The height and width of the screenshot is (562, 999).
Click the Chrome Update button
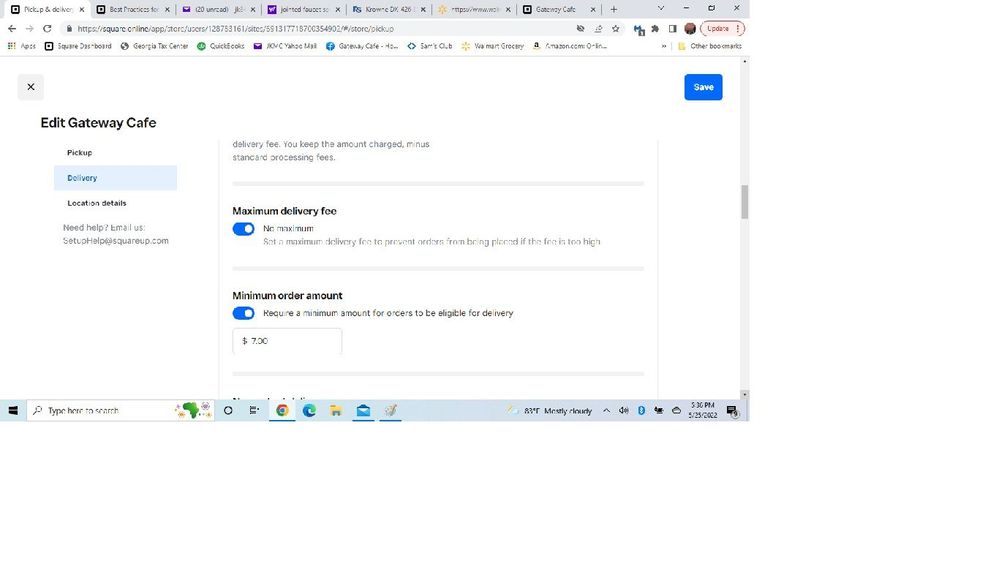point(722,29)
